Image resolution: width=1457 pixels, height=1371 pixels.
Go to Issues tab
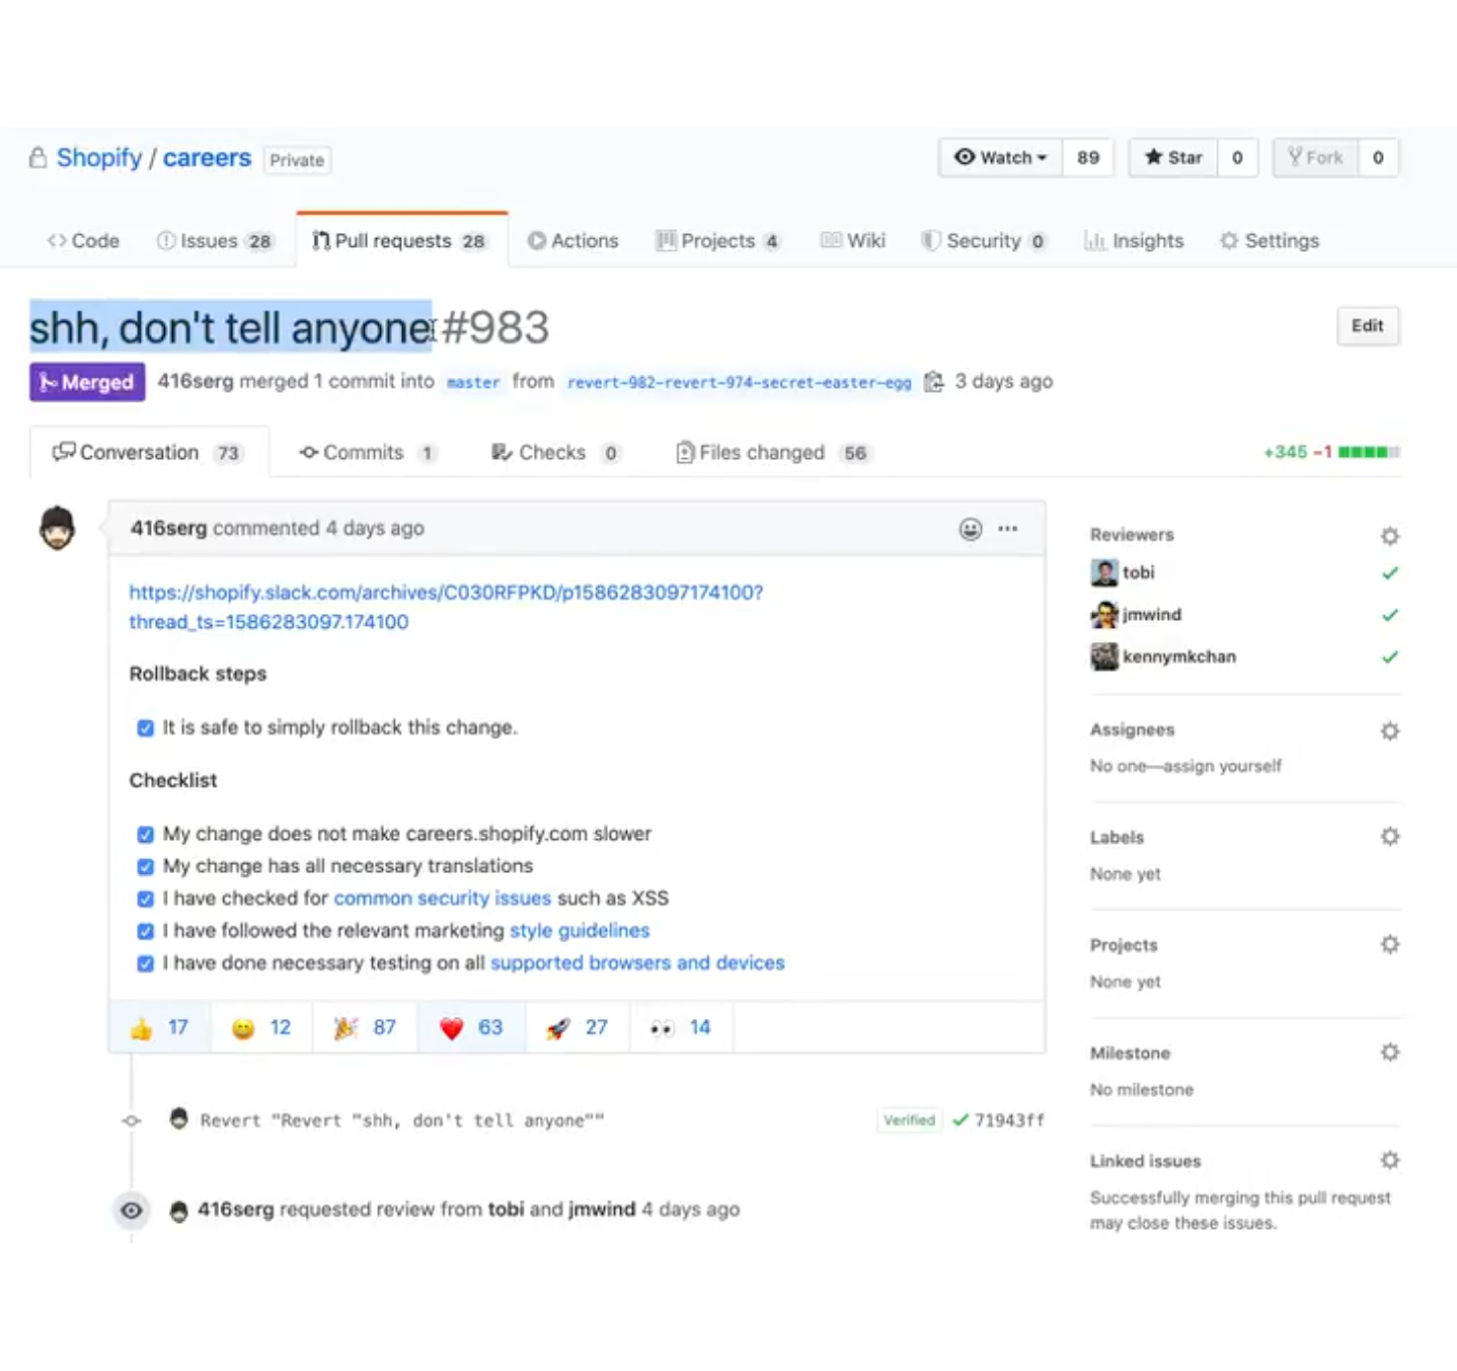(x=215, y=241)
